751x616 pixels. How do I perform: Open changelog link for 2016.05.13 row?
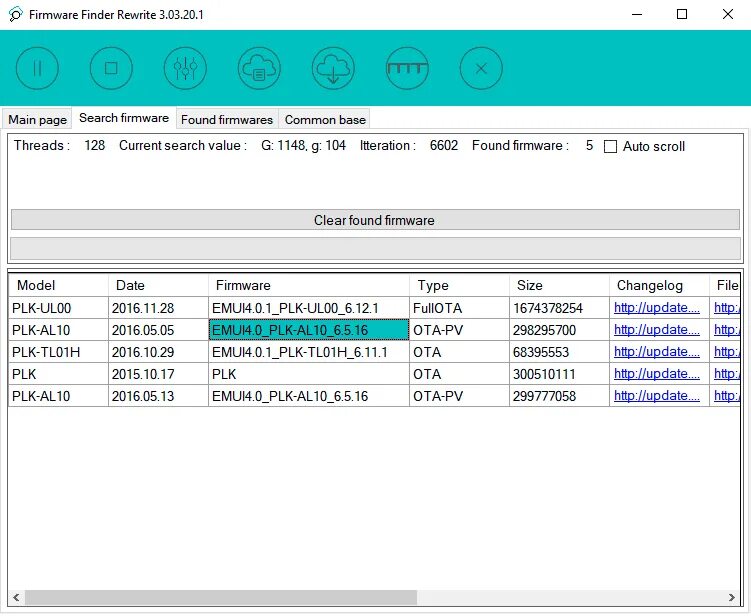[657, 396]
